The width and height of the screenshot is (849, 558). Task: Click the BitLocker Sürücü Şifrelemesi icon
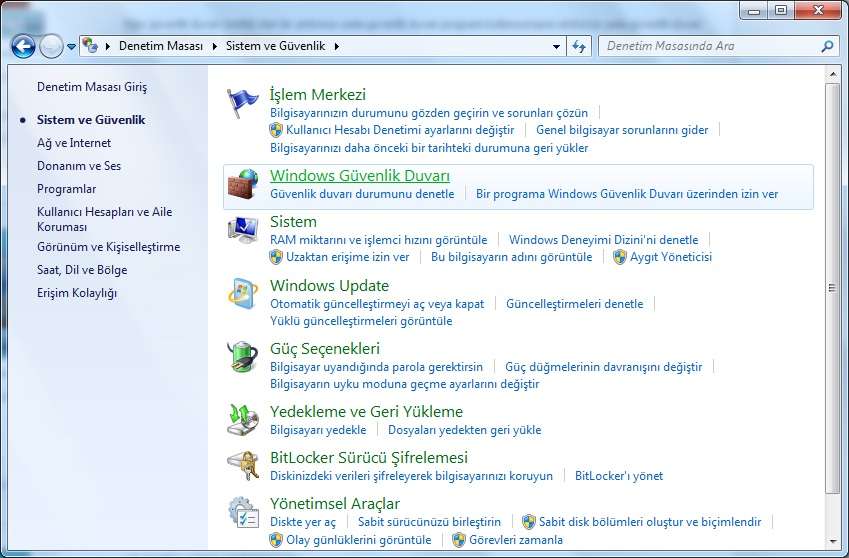tap(242, 465)
